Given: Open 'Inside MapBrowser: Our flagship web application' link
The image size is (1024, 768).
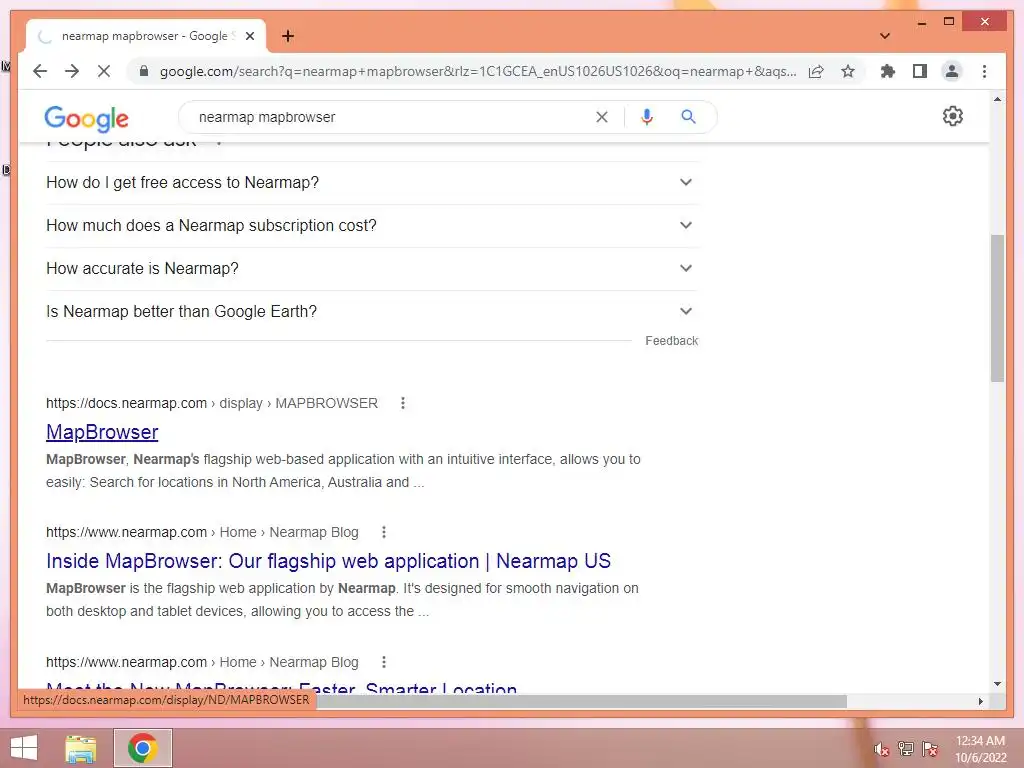Looking at the screenshot, I should [328, 561].
